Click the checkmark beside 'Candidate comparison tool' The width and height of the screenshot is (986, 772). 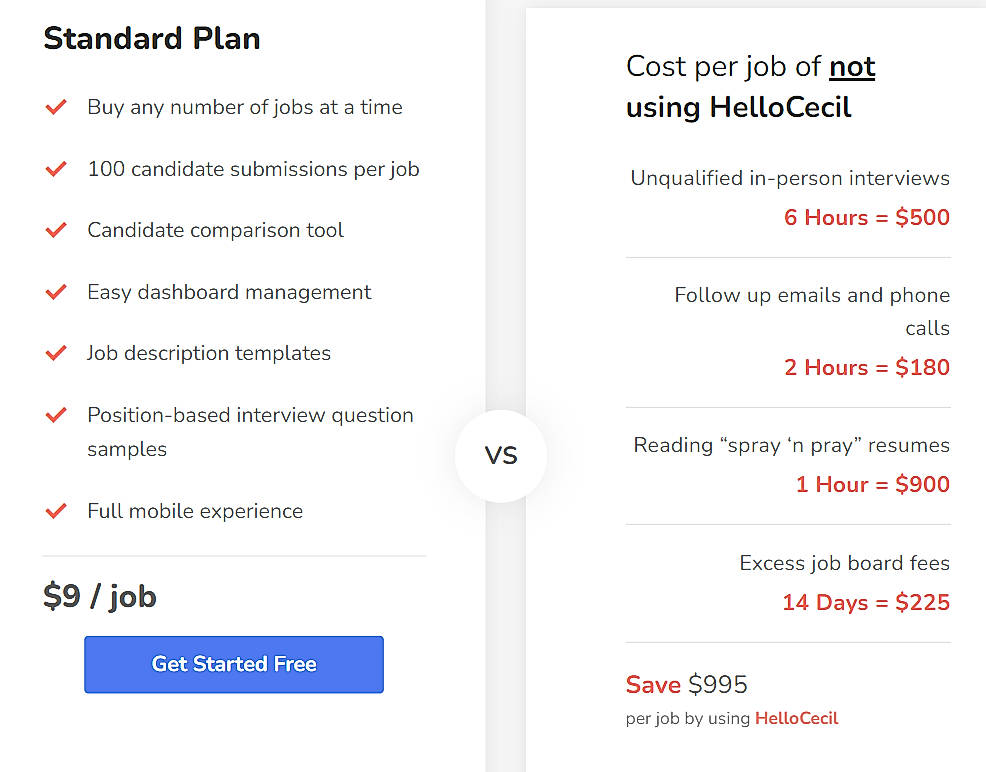point(57,230)
